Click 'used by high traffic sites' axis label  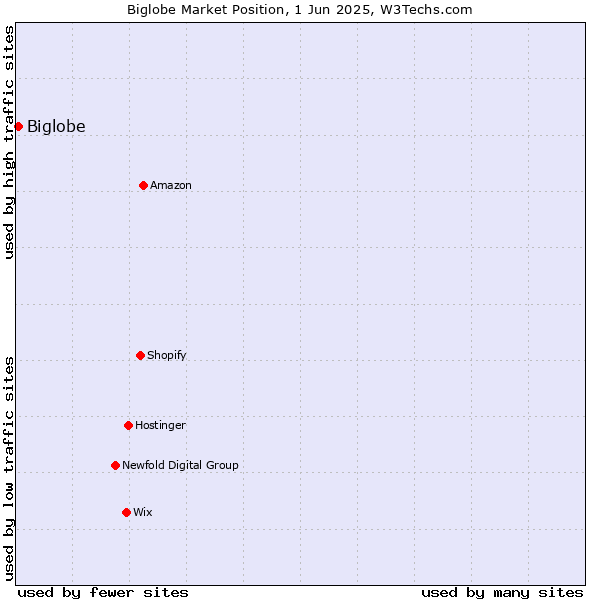[x=9, y=142]
